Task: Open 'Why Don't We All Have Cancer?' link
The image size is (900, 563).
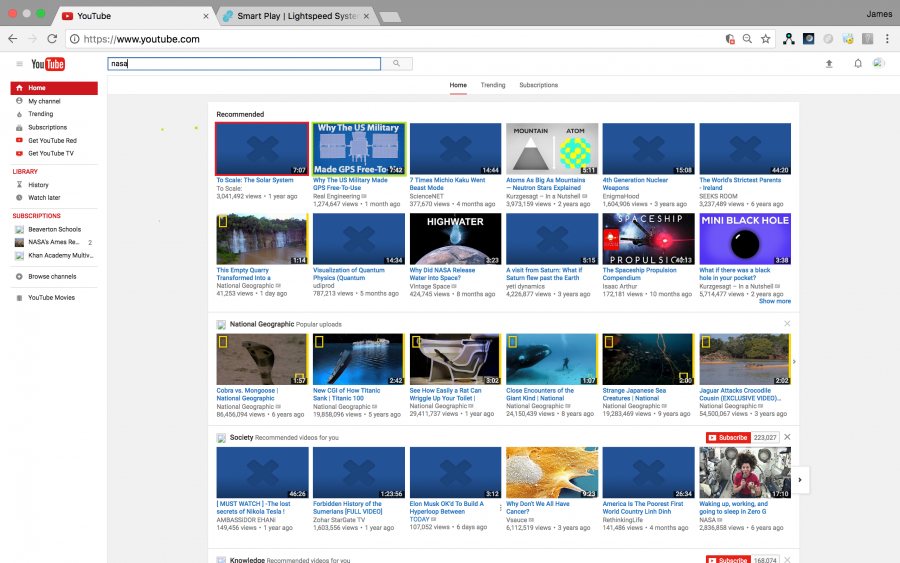Action: coord(538,508)
